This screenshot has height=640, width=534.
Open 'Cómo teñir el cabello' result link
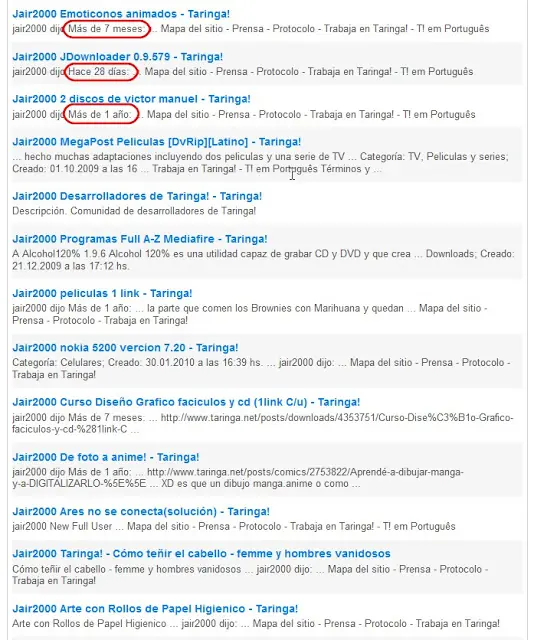pos(201,554)
